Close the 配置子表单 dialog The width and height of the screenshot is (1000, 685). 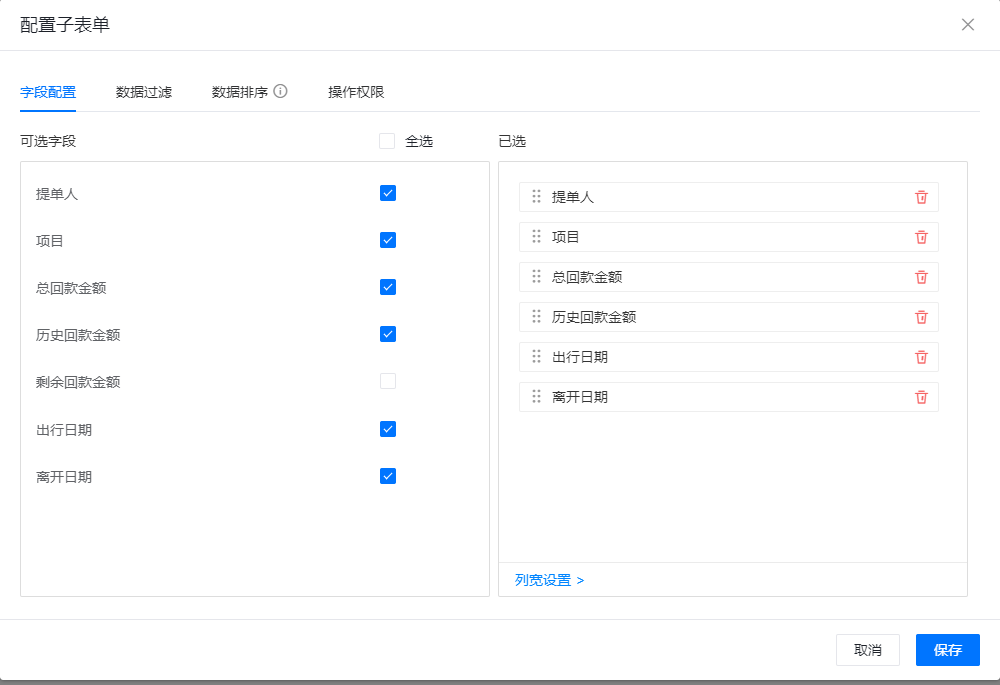point(967,25)
